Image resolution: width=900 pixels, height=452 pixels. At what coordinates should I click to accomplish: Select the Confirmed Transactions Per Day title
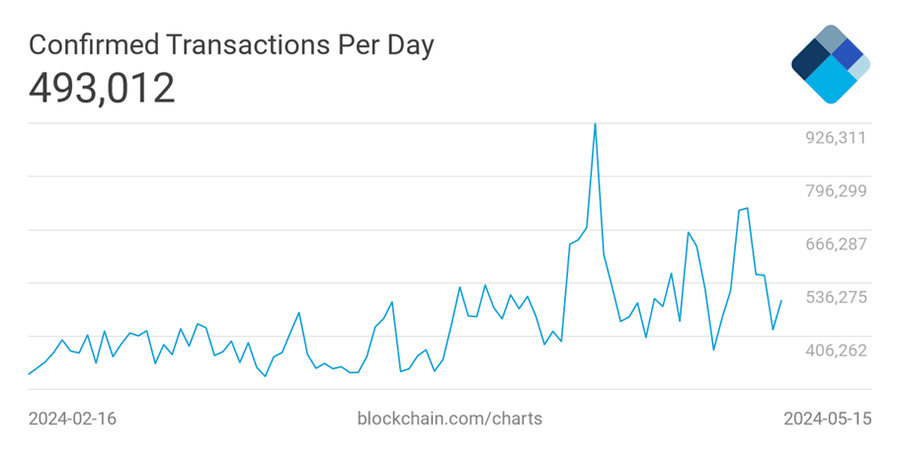tap(230, 46)
